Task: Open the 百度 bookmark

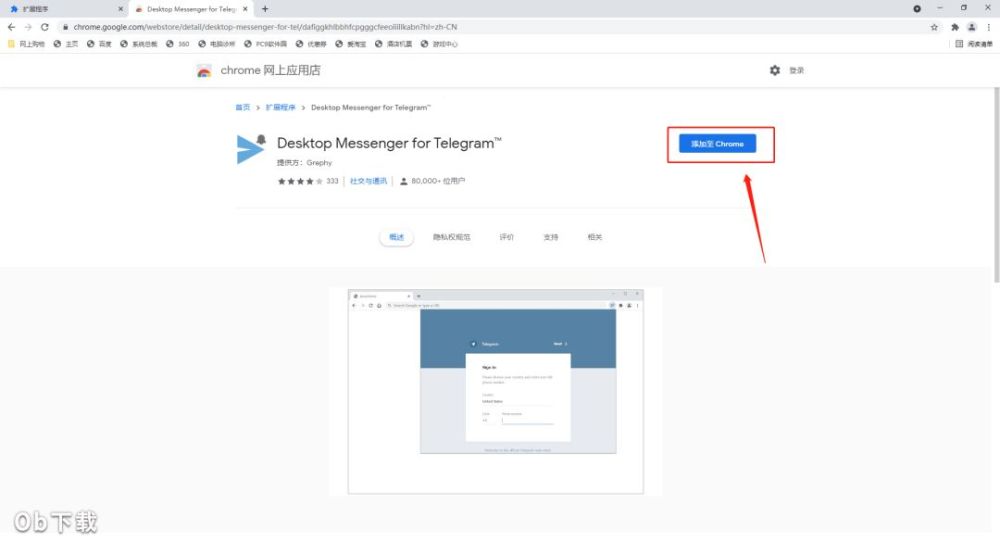Action: tap(99, 44)
